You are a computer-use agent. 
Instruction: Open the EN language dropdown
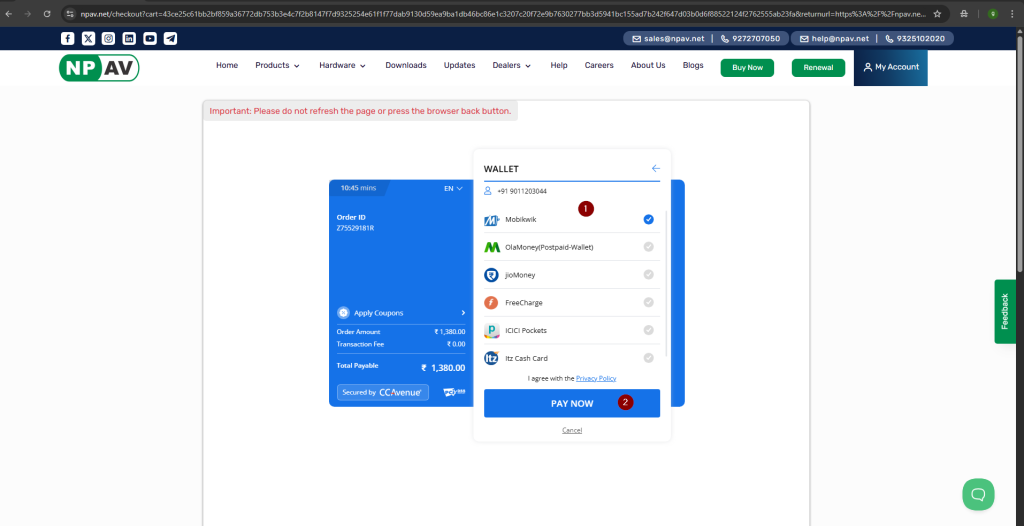453,188
